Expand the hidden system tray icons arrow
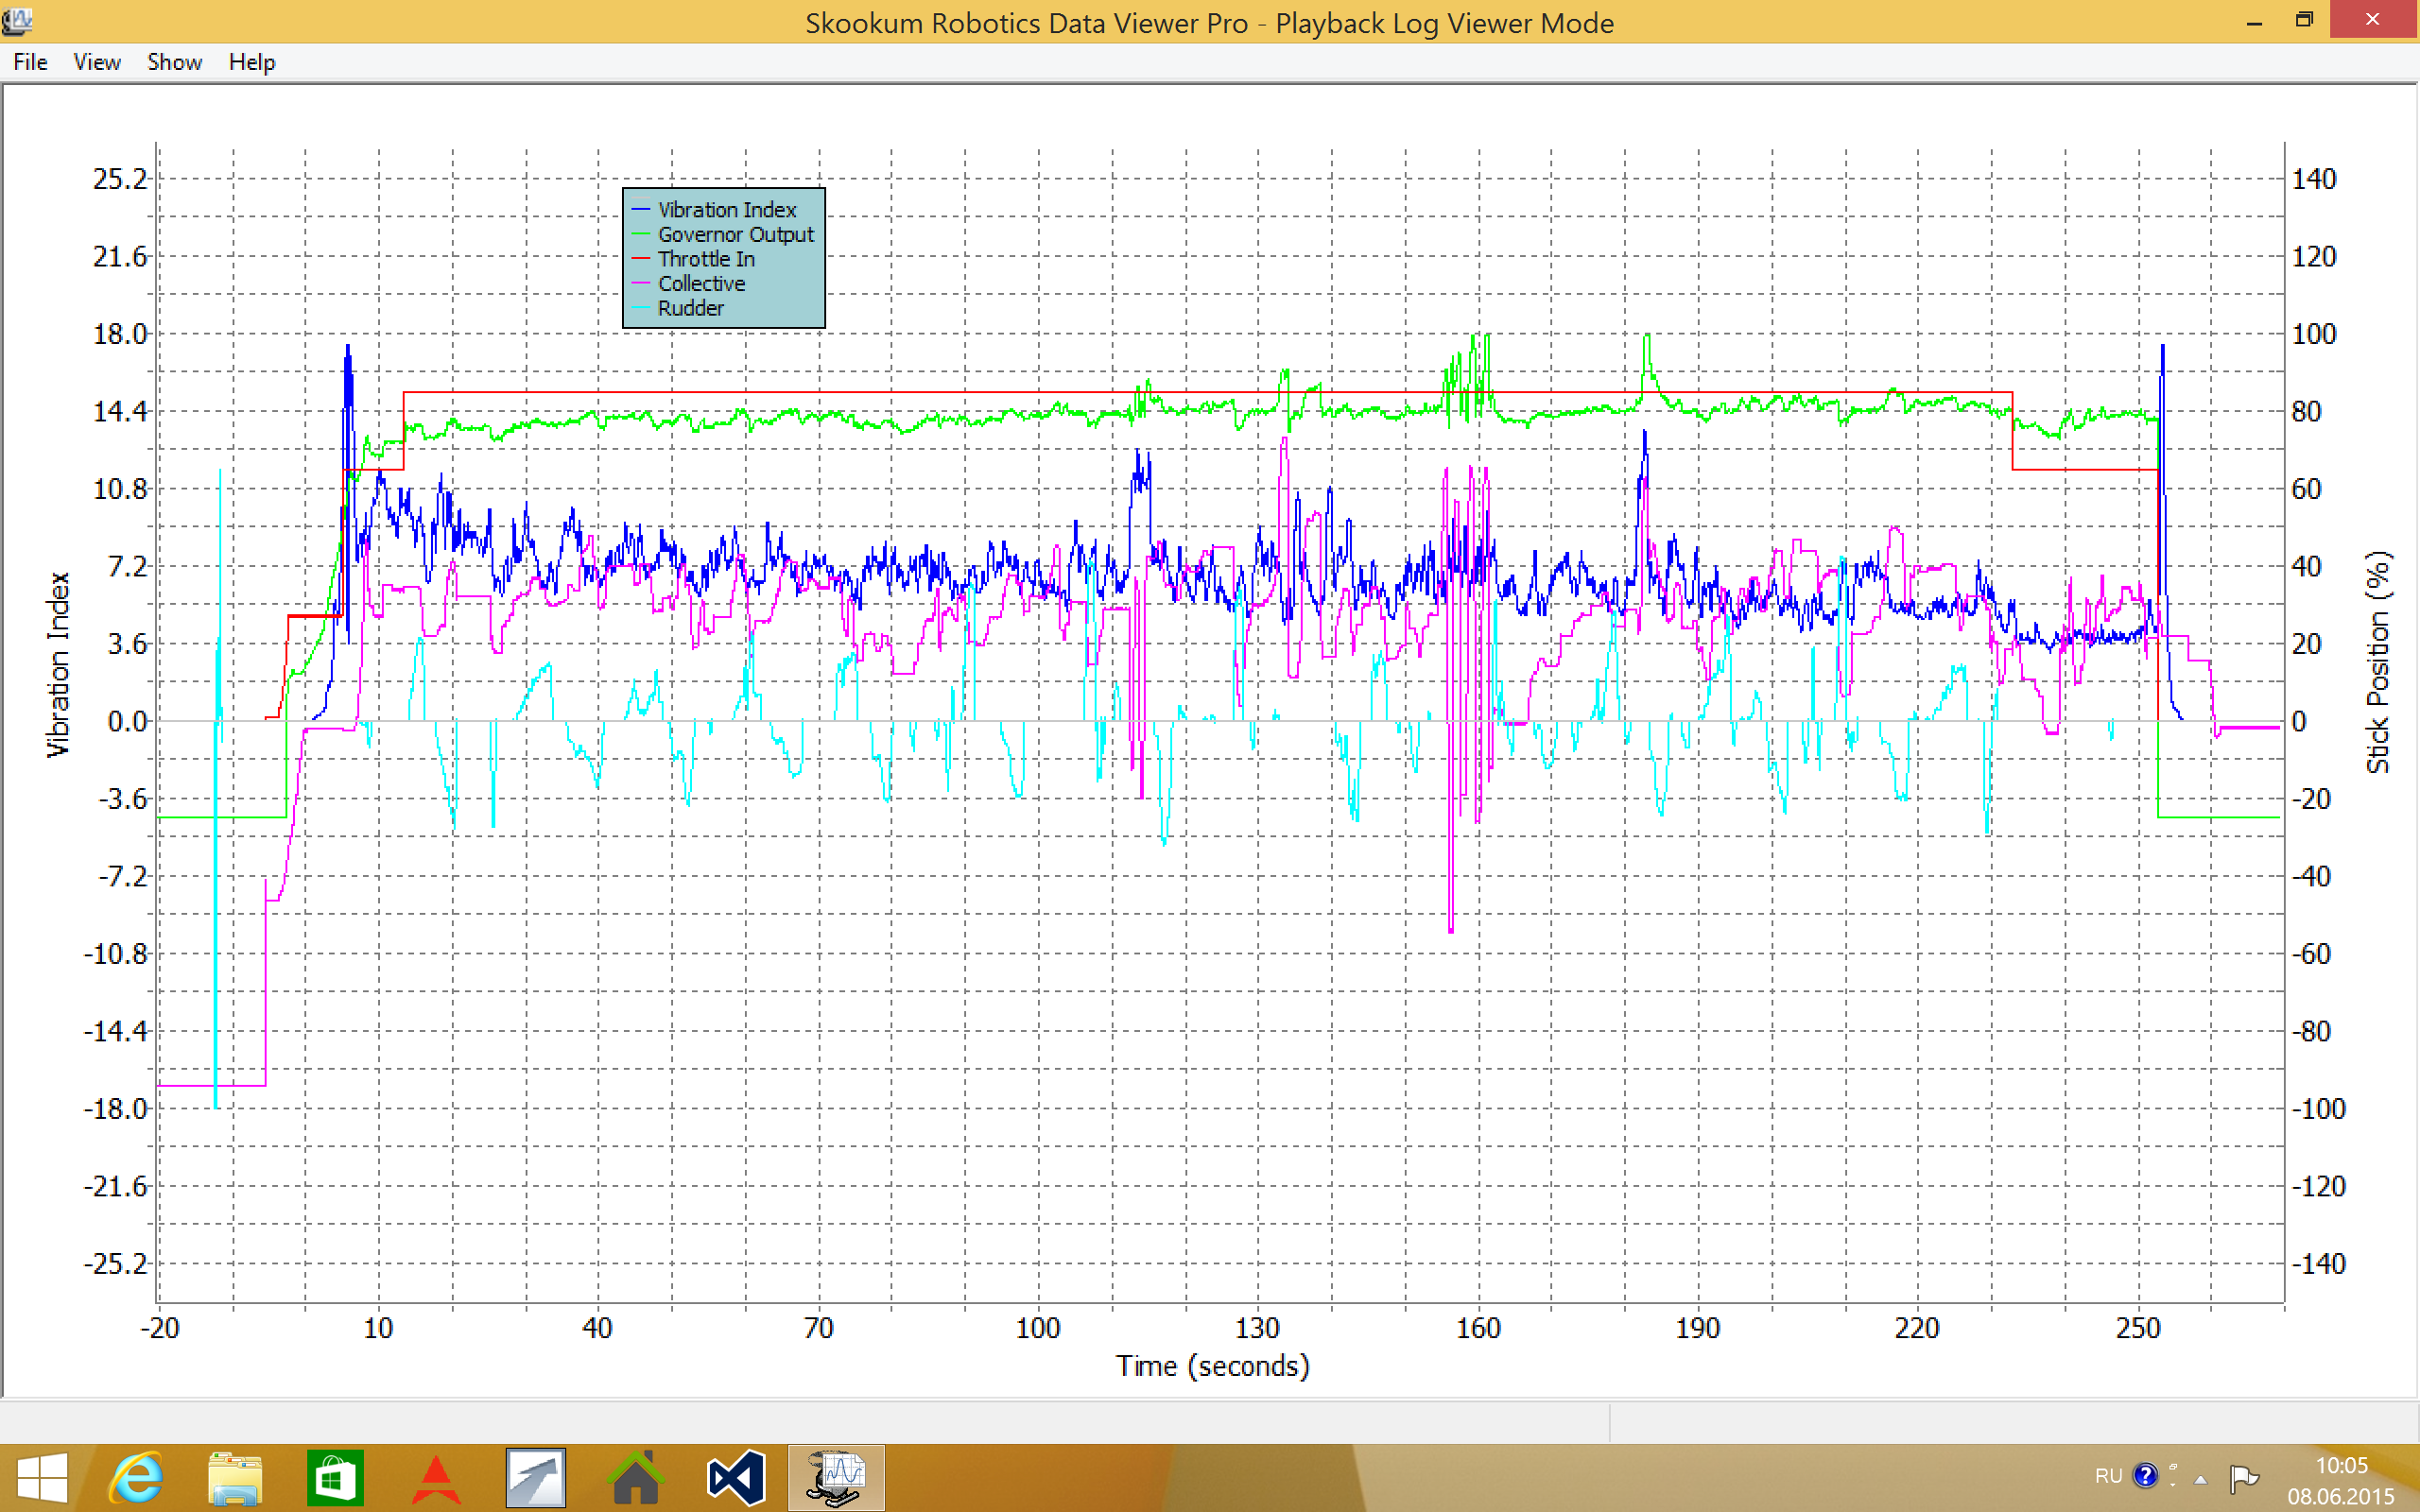Image resolution: width=2420 pixels, height=1512 pixels. click(2200, 1479)
